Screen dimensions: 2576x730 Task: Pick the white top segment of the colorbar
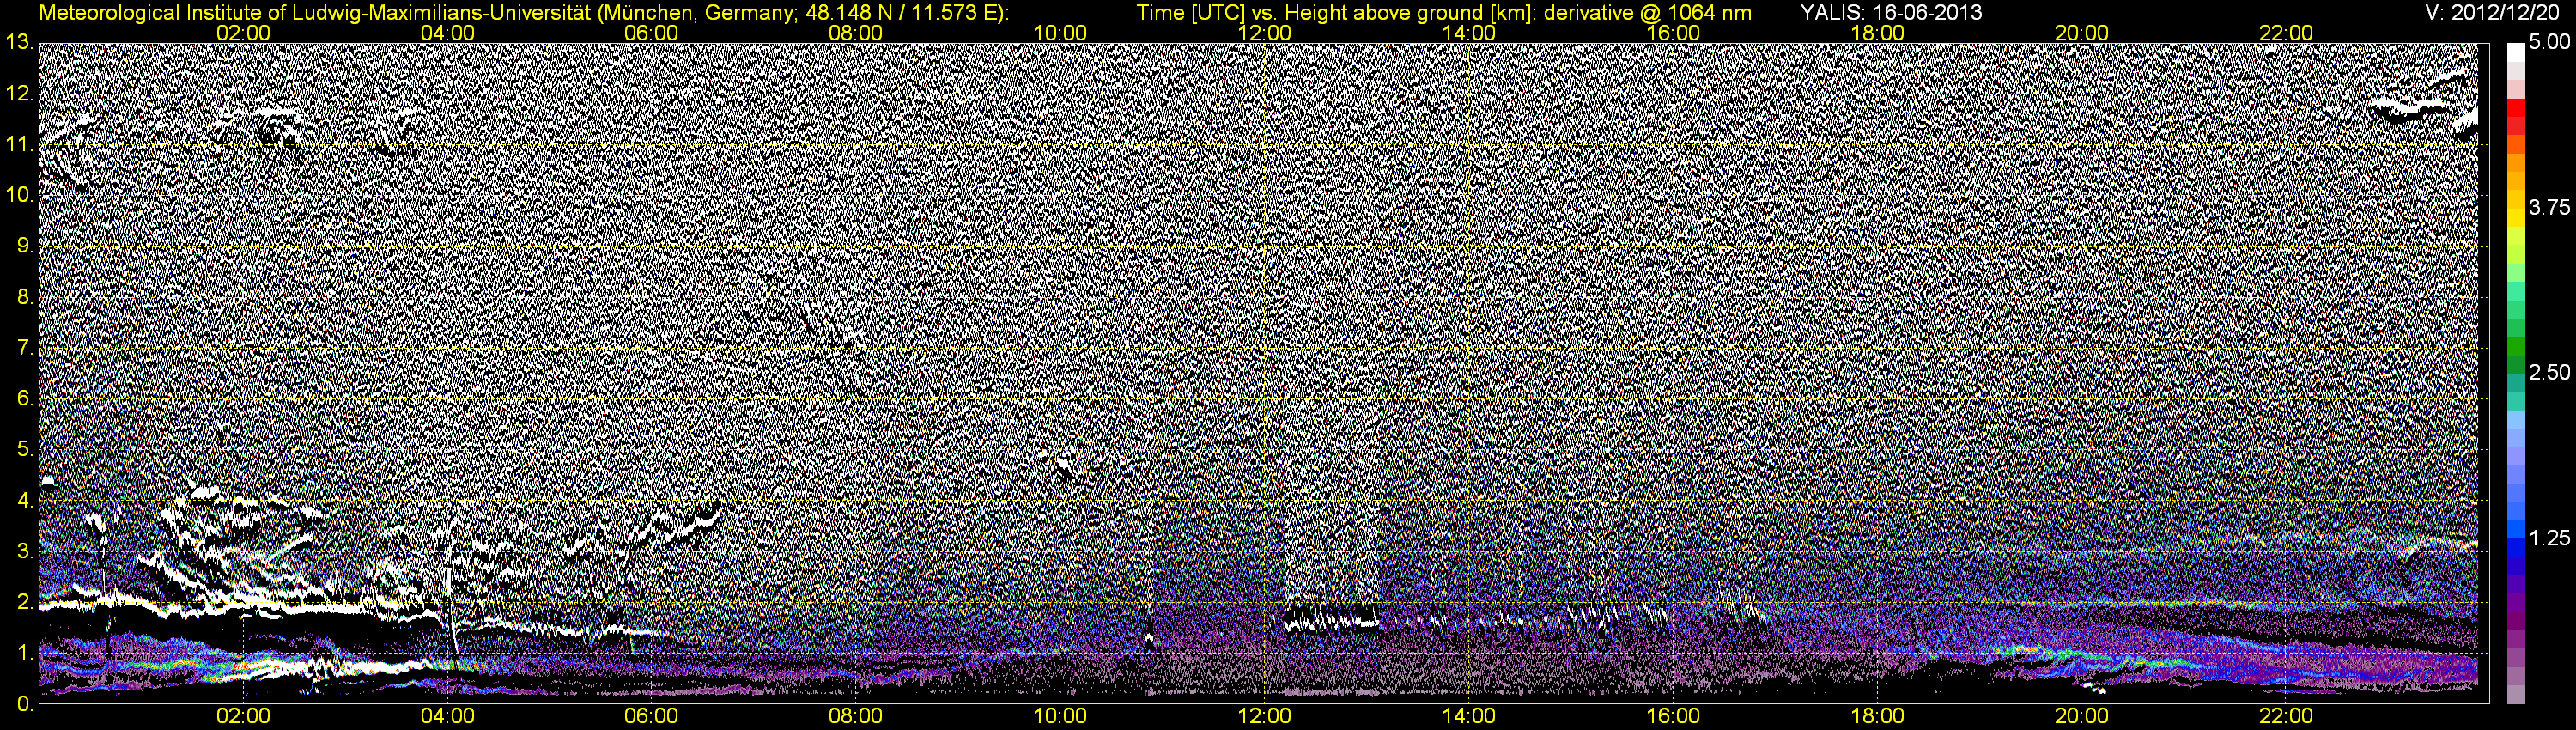click(x=2515, y=52)
